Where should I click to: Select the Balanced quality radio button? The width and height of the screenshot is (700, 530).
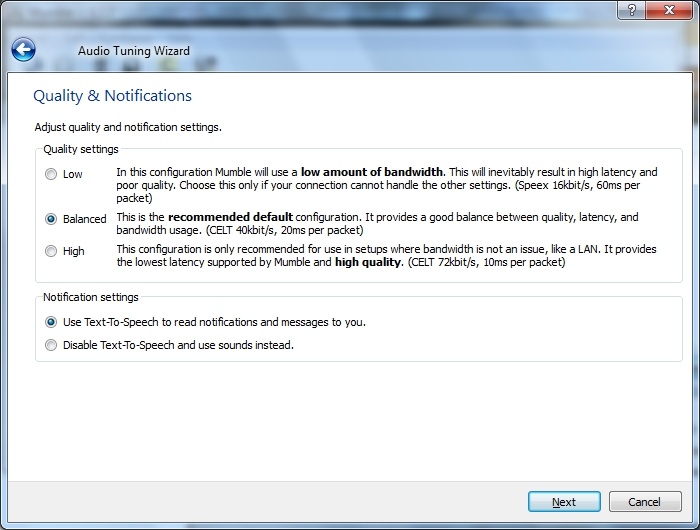click(x=51, y=219)
